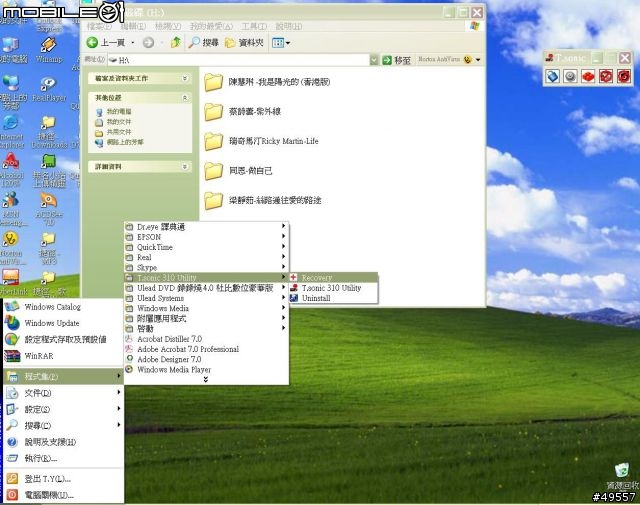Launch Adobe Acrobat 7.0 Professional

(206, 349)
